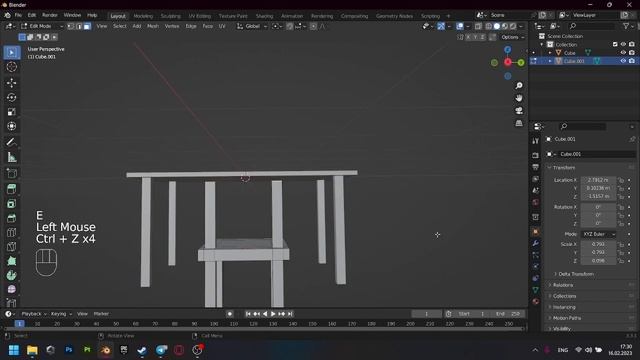Open the Mesh menu in viewport header

[x=153, y=26]
